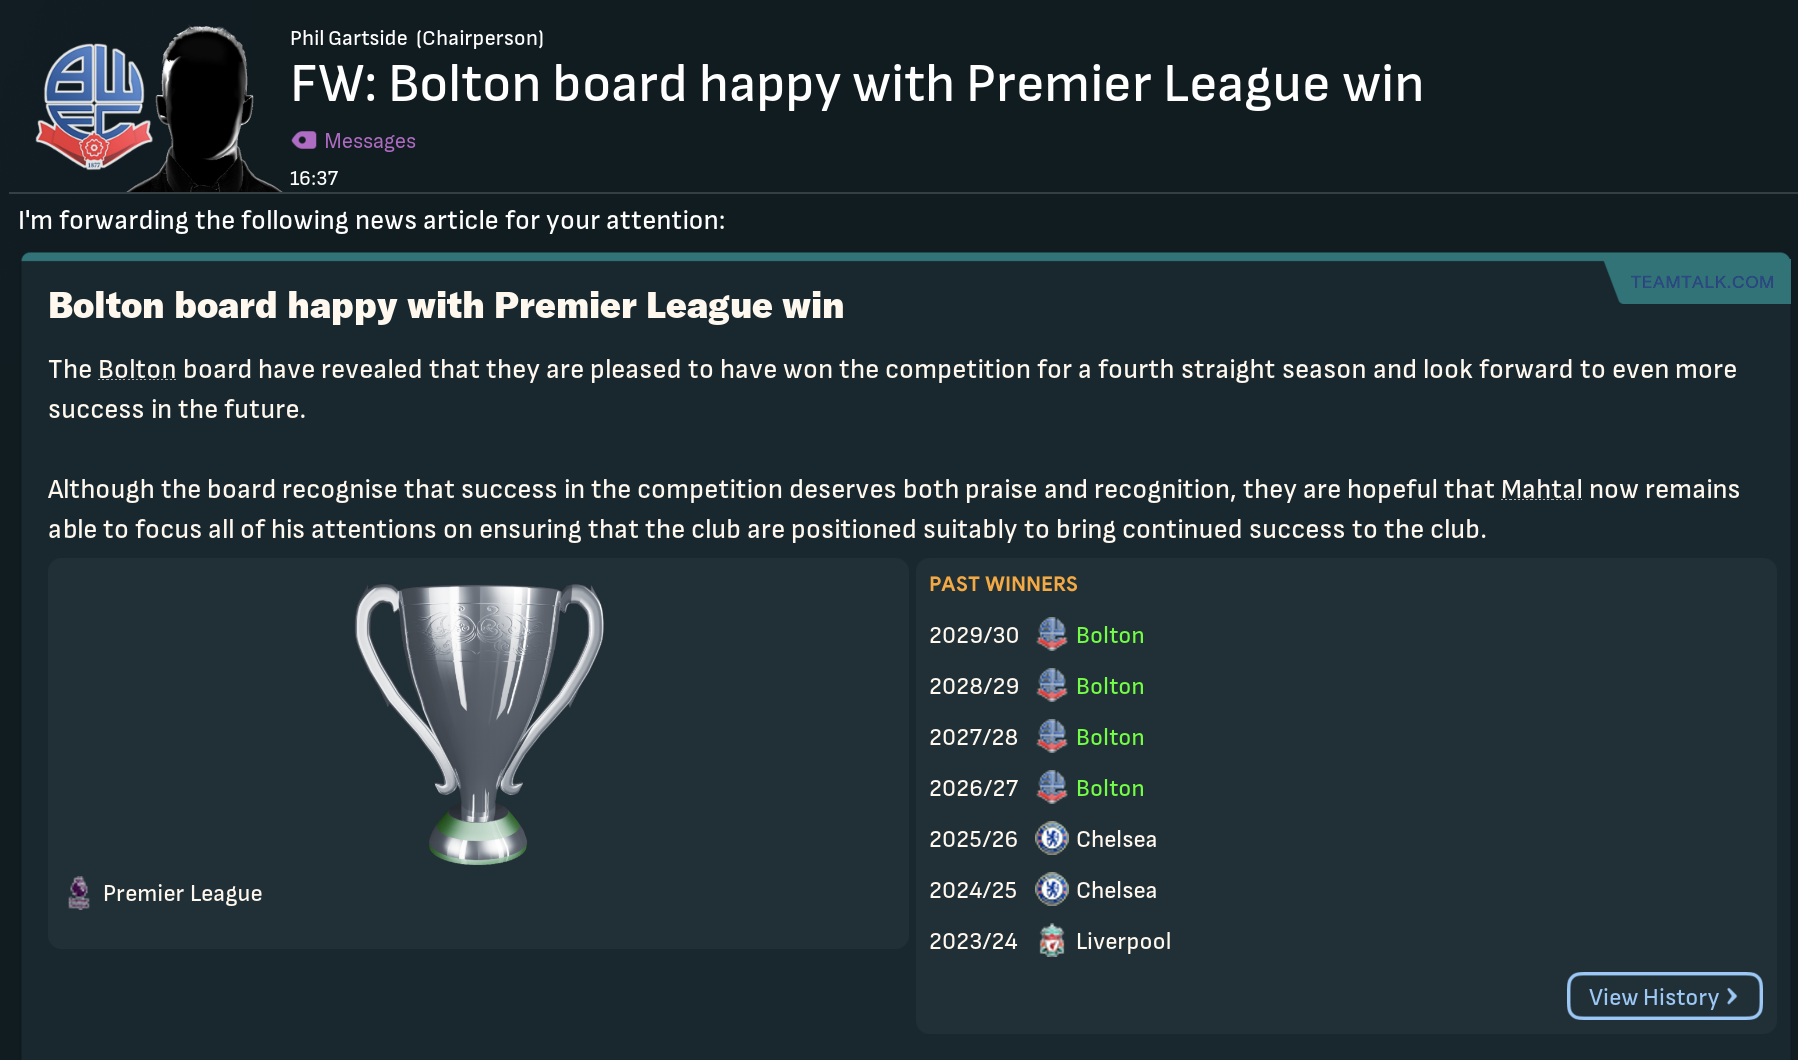
Task: Click the 2027/28 season label
Action: click(973, 737)
